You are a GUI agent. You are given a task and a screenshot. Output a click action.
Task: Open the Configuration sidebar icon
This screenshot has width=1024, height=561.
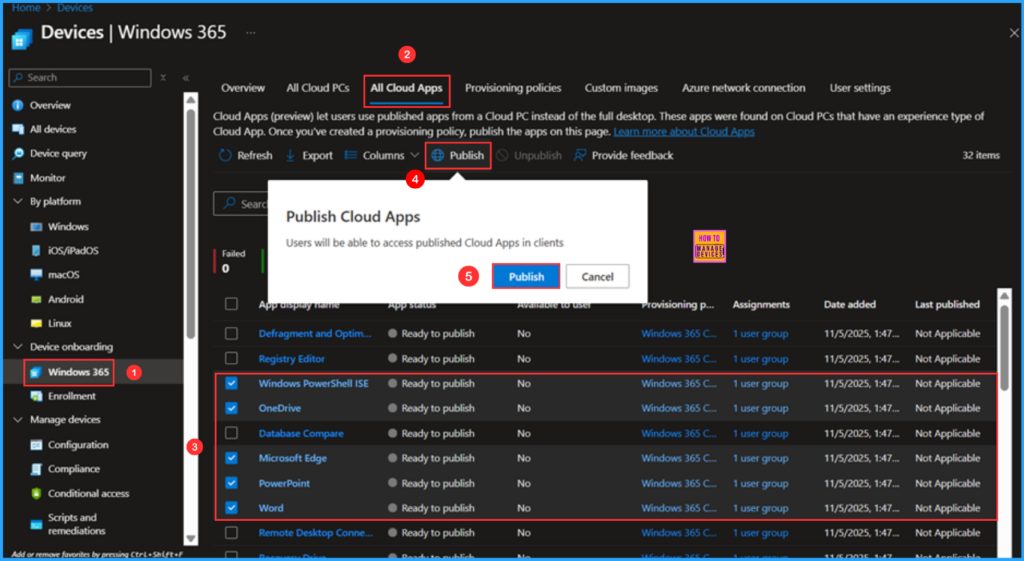pyautogui.click(x=37, y=445)
